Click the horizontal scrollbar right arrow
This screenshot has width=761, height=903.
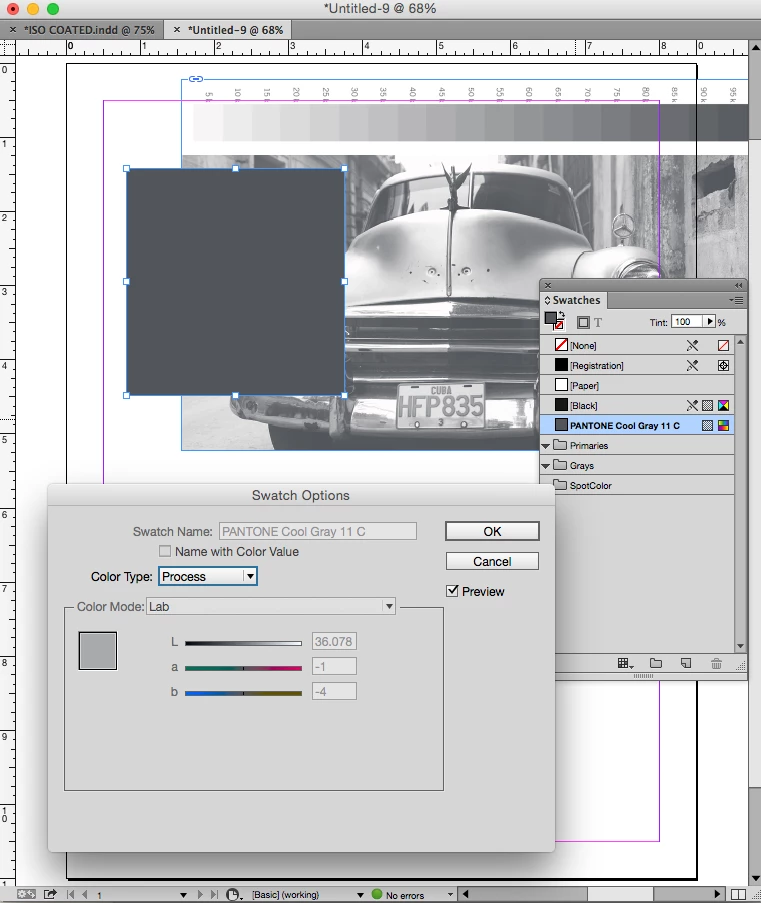717,894
